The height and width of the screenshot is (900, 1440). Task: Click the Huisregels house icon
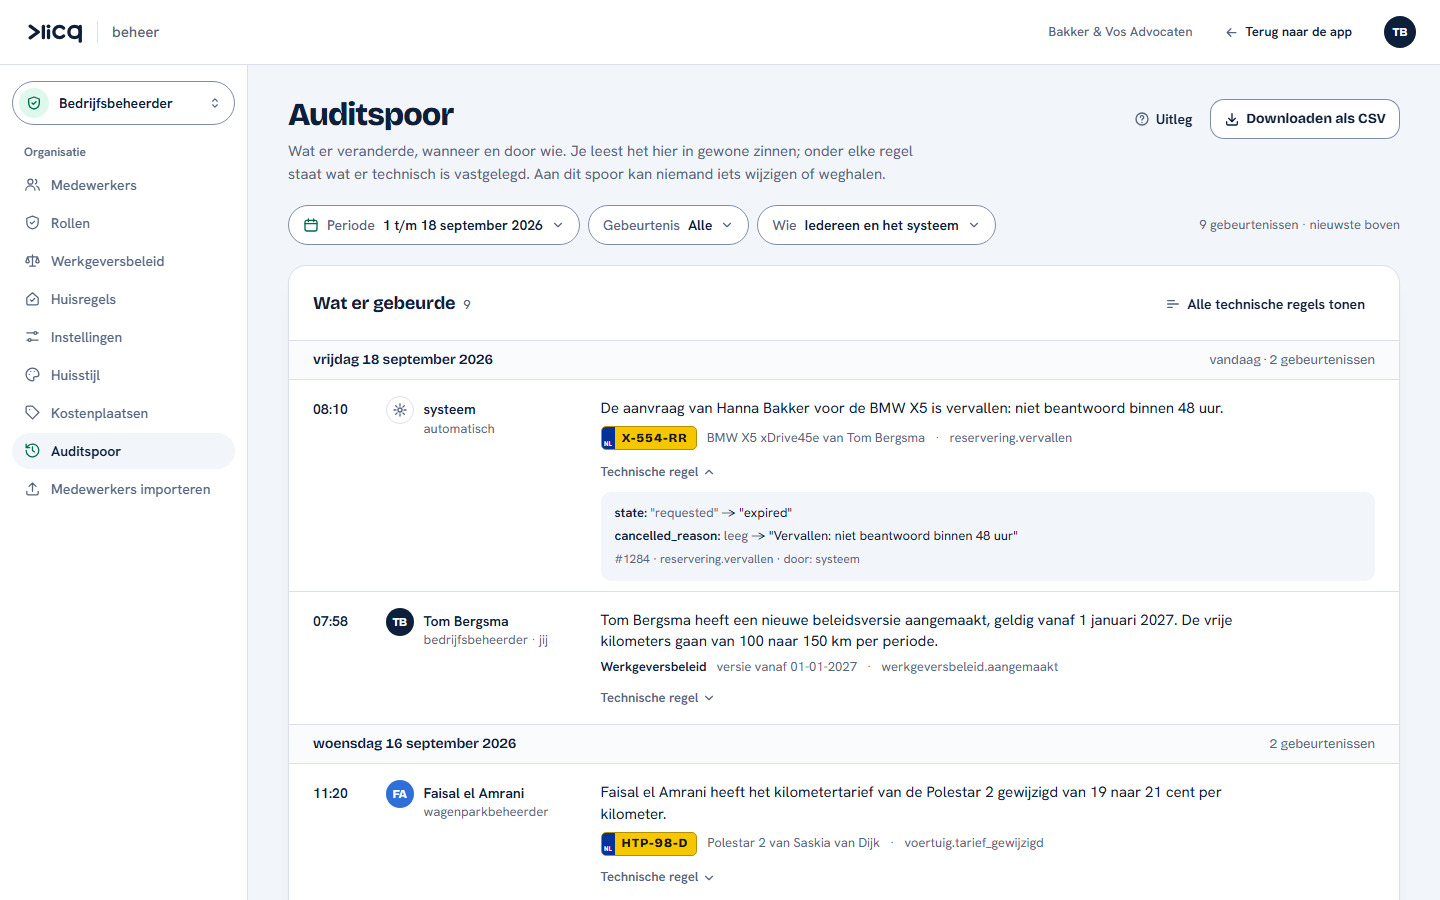[x=33, y=299]
